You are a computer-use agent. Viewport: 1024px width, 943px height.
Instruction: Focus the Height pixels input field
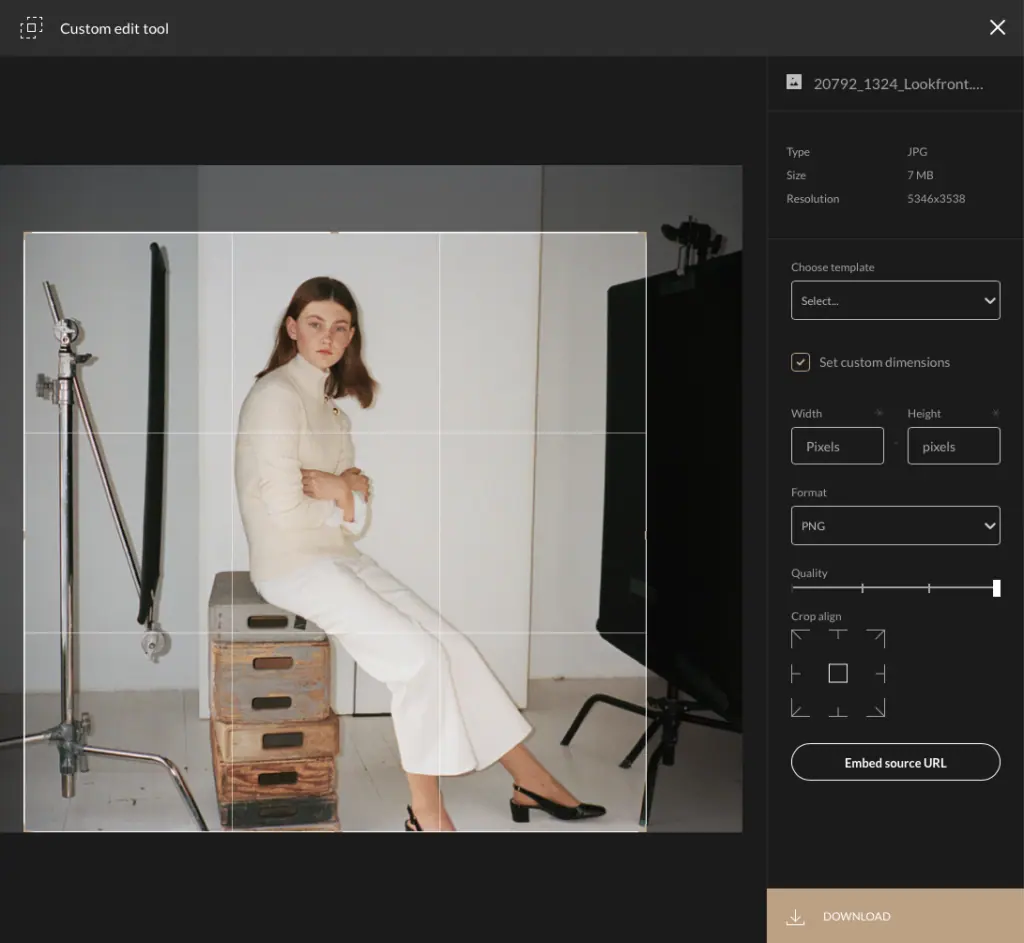pos(953,446)
